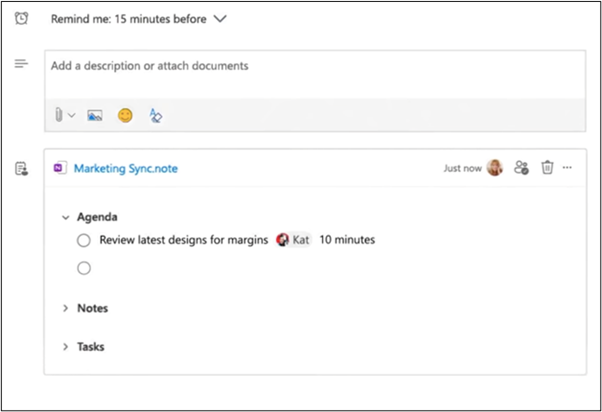The height and width of the screenshot is (412, 602).
Task: Click the text formatting painter icon
Action: [155, 115]
